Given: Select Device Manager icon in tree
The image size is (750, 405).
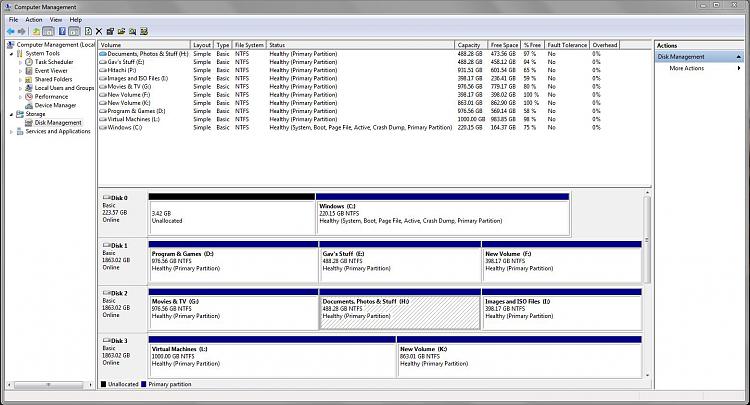Looking at the screenshot, I should 29,105.
